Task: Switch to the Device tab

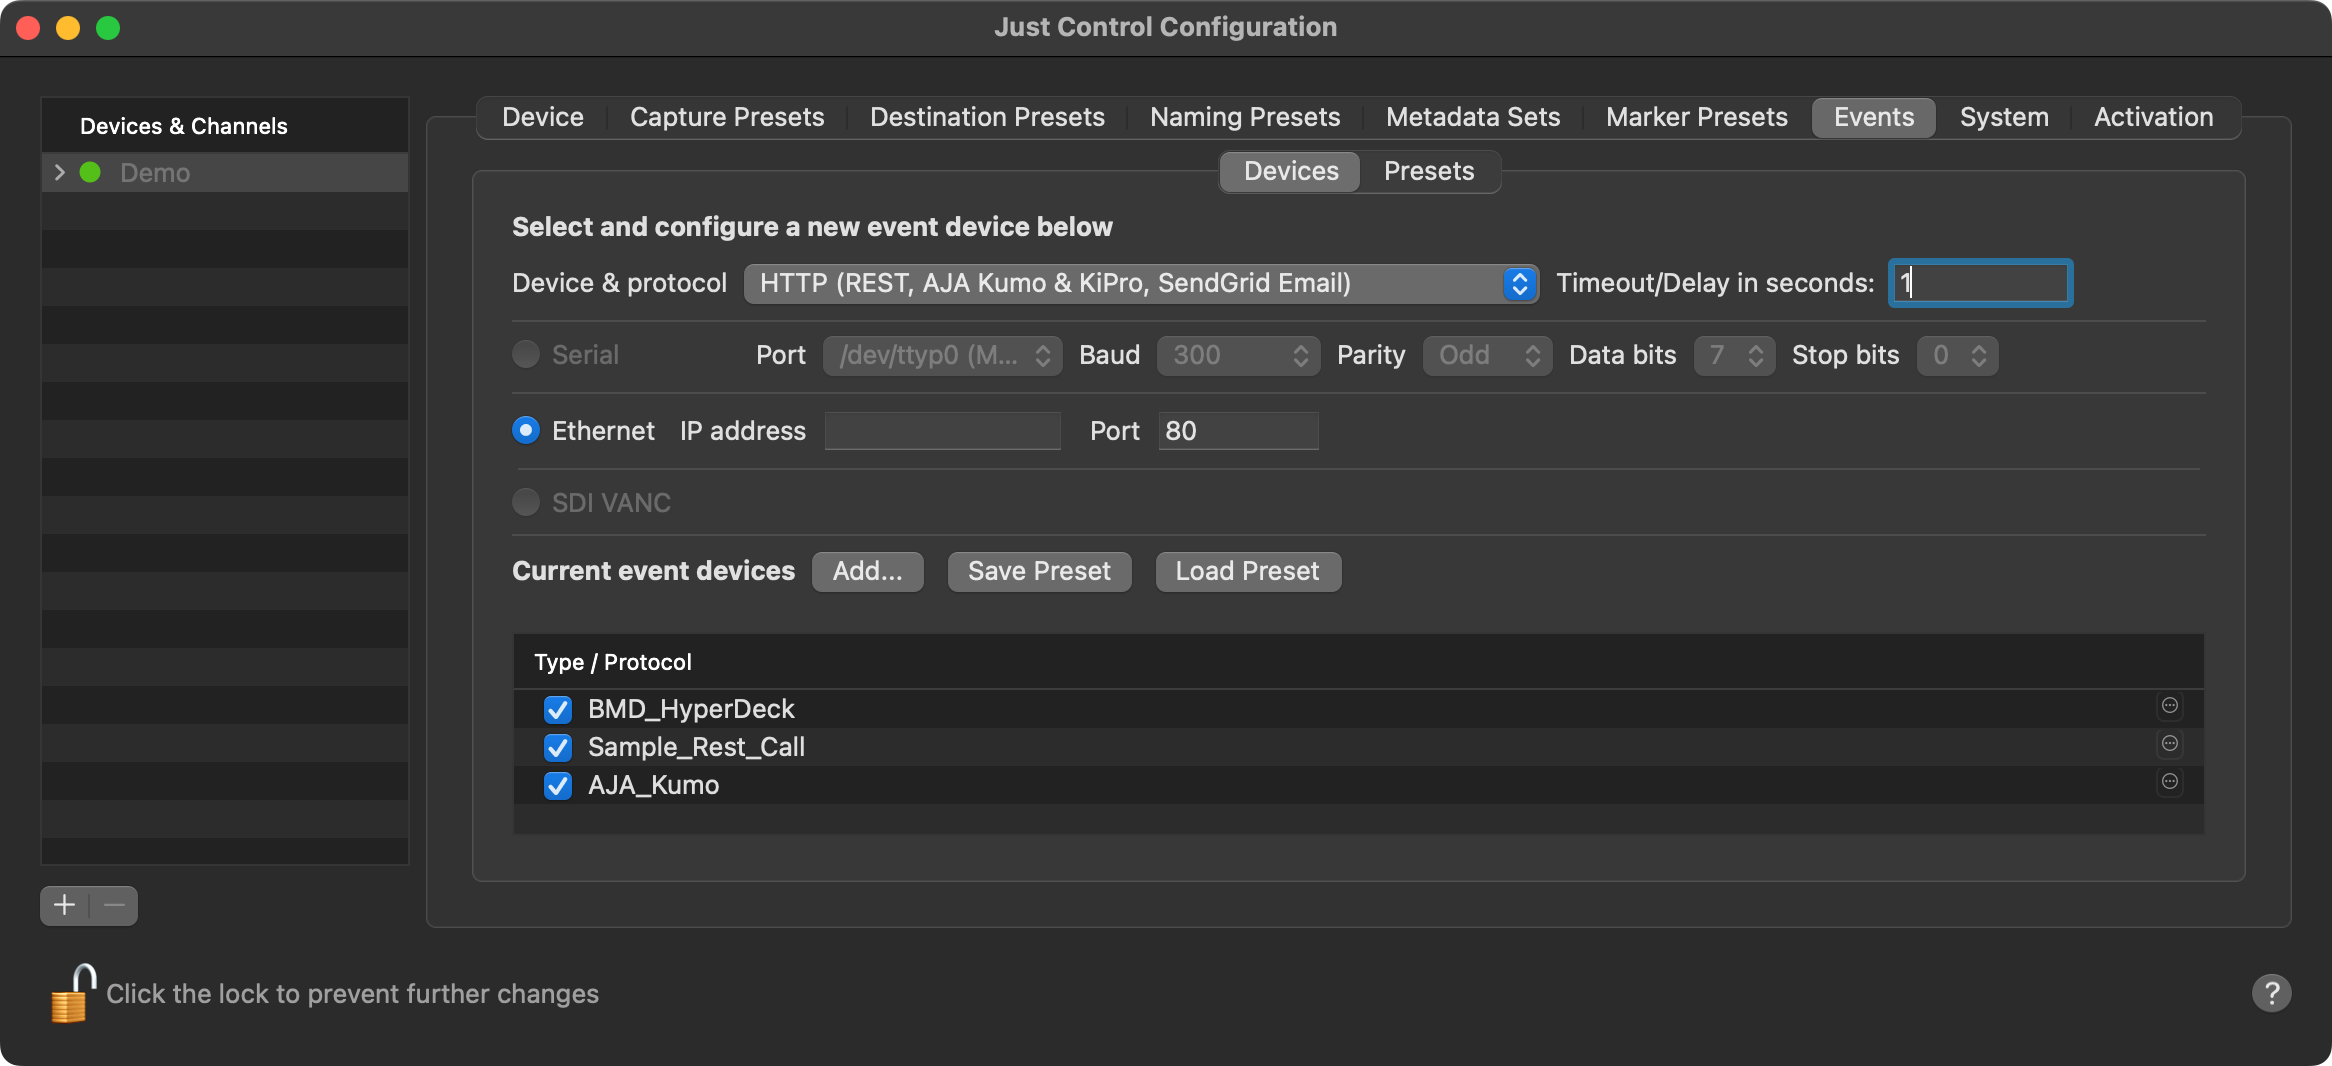Action: pos(543,117)
